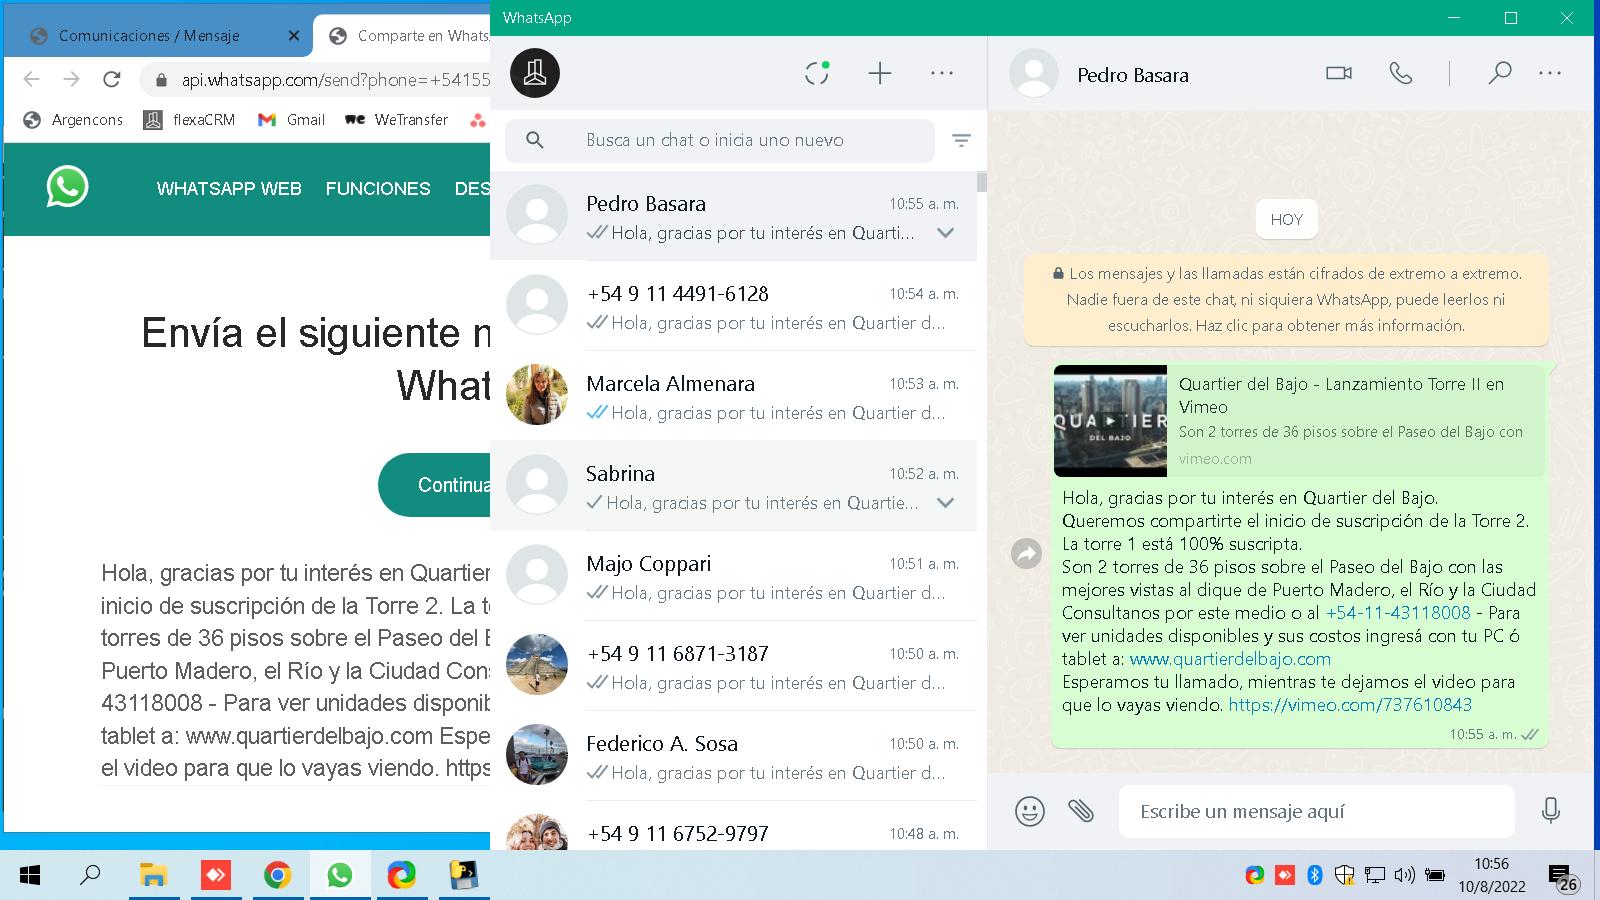1600x900 pixels.
Task: Click the green Continuar button
Action: [434, 485]
